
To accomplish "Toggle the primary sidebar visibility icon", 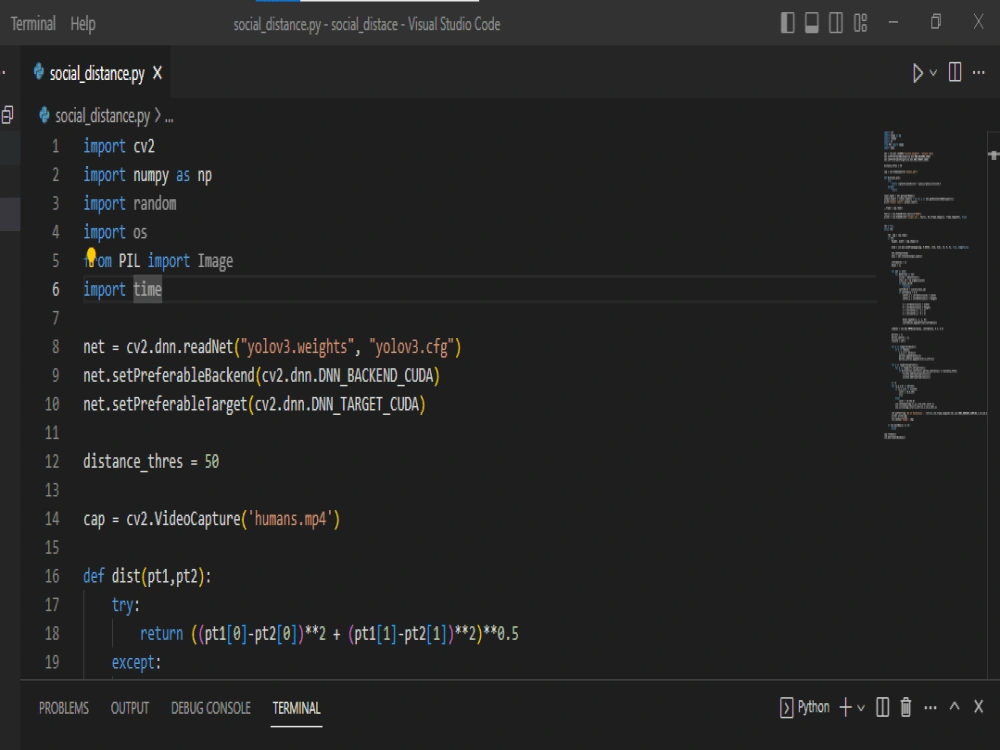I will coord(787,23).
